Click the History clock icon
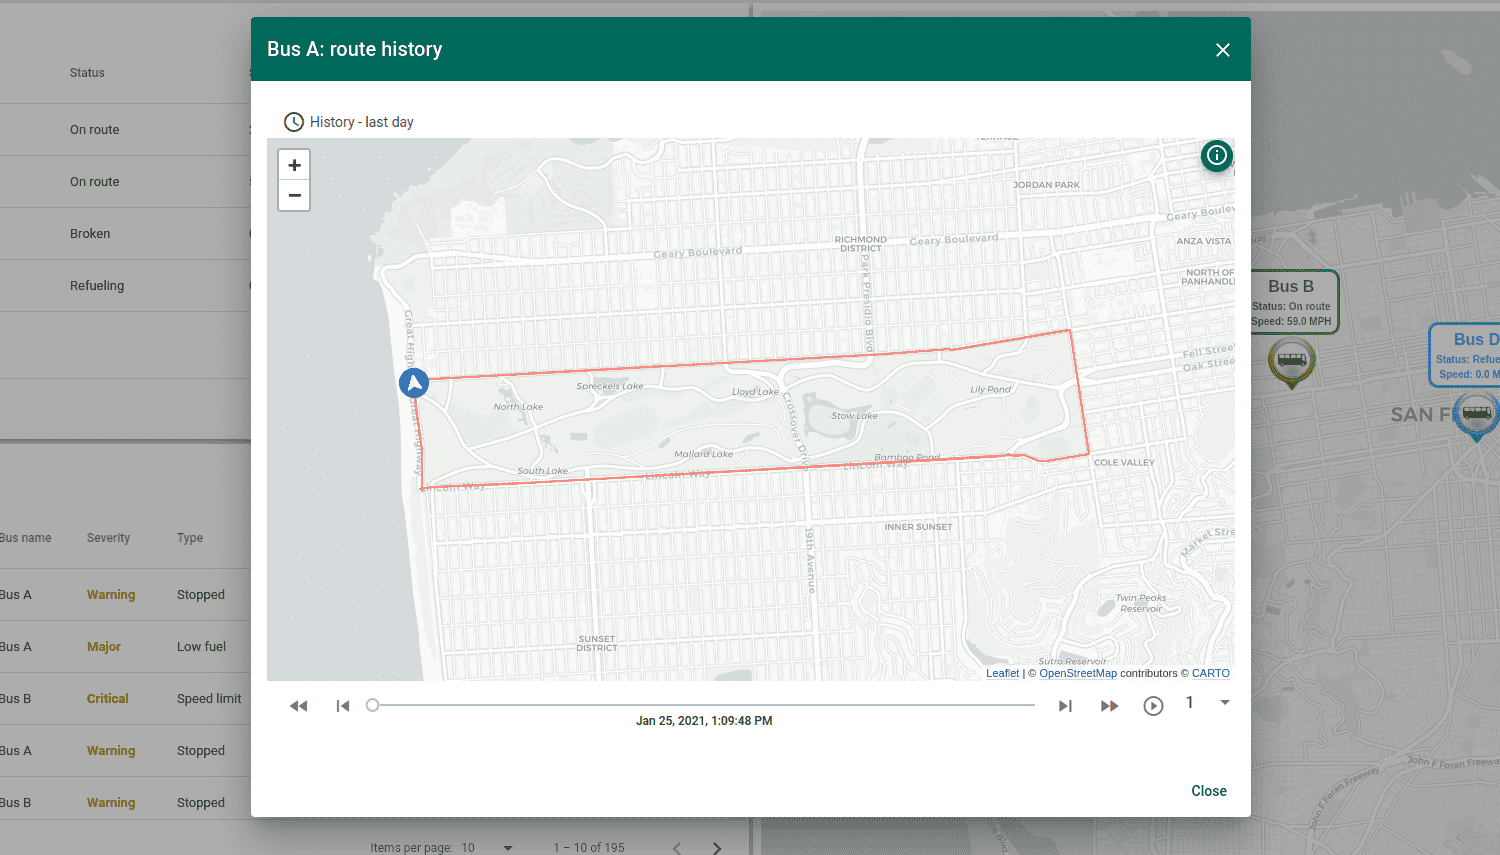This screenshot has height=855, width=1500. pyautogui.click(x=293, y=121)
